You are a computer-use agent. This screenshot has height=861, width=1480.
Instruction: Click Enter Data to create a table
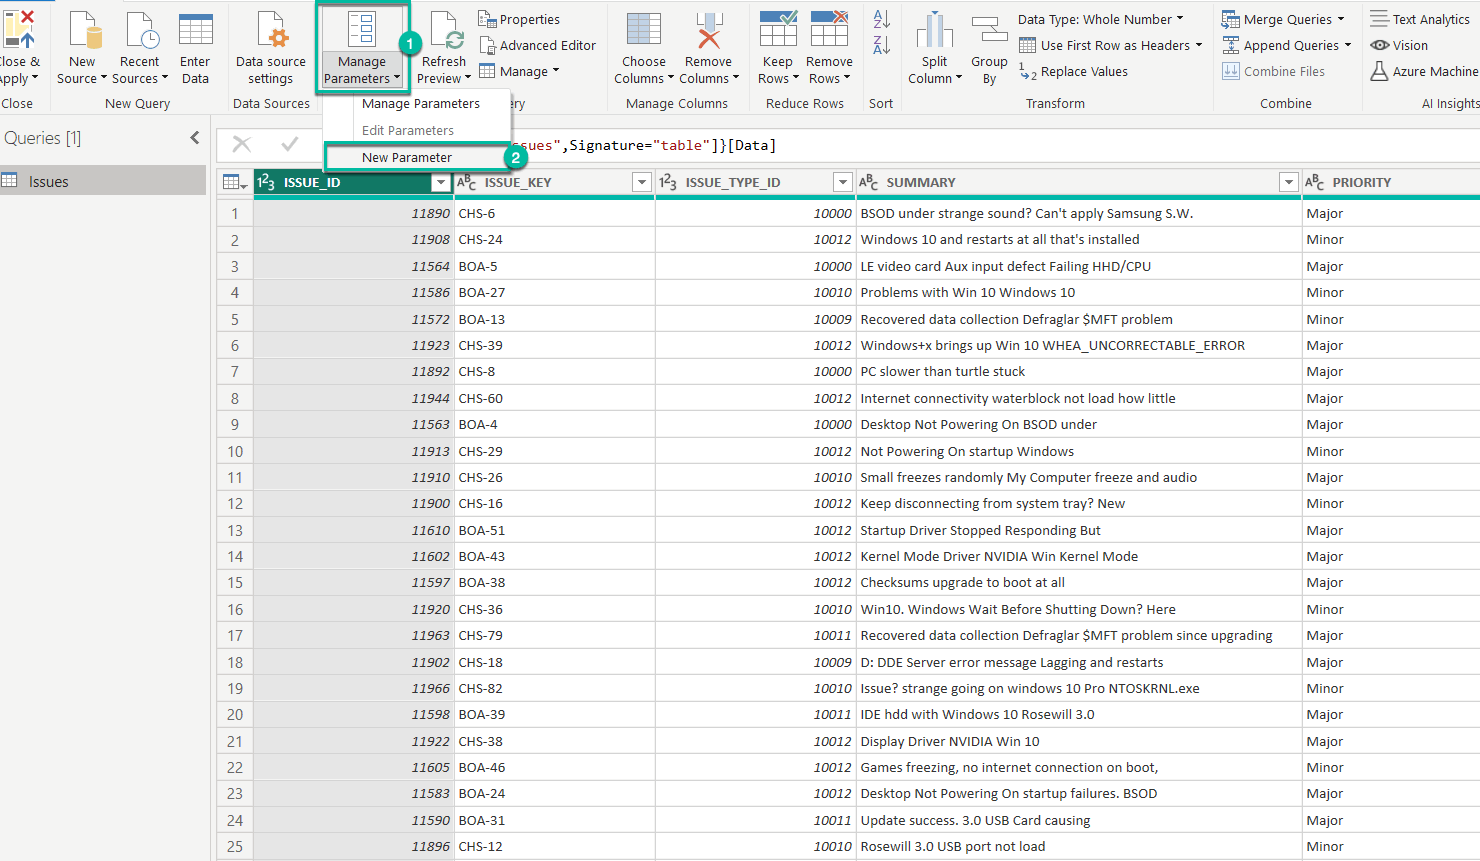(196, 47)
